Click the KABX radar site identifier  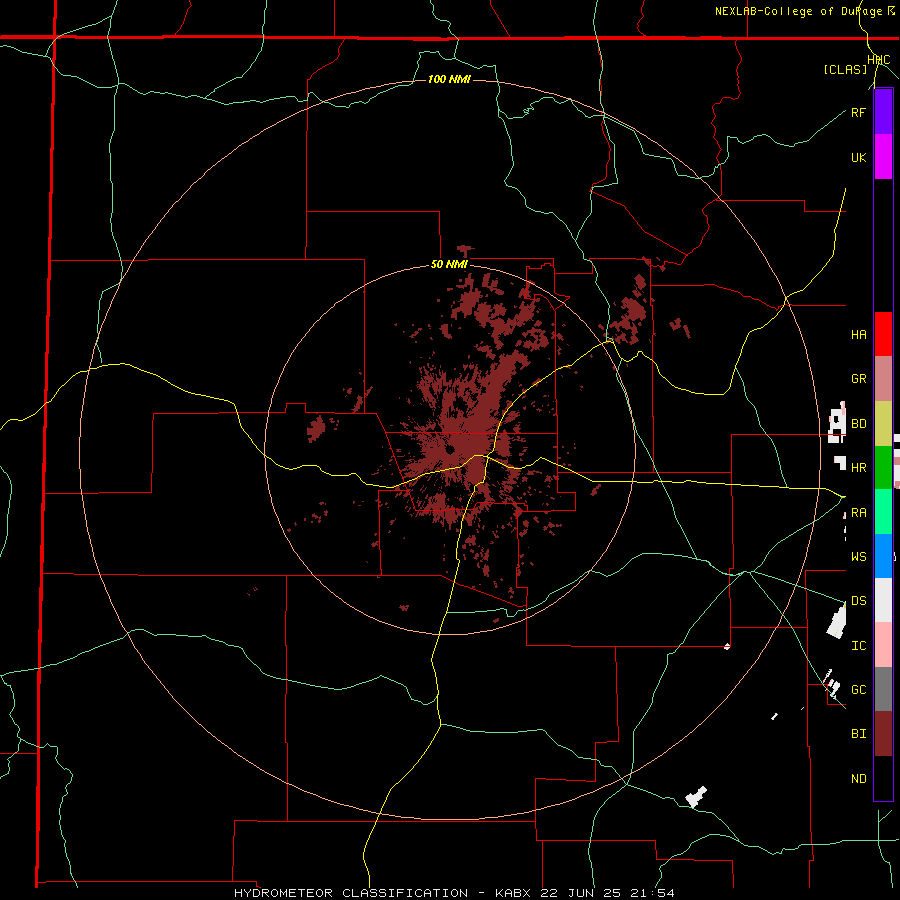(514, 893)
